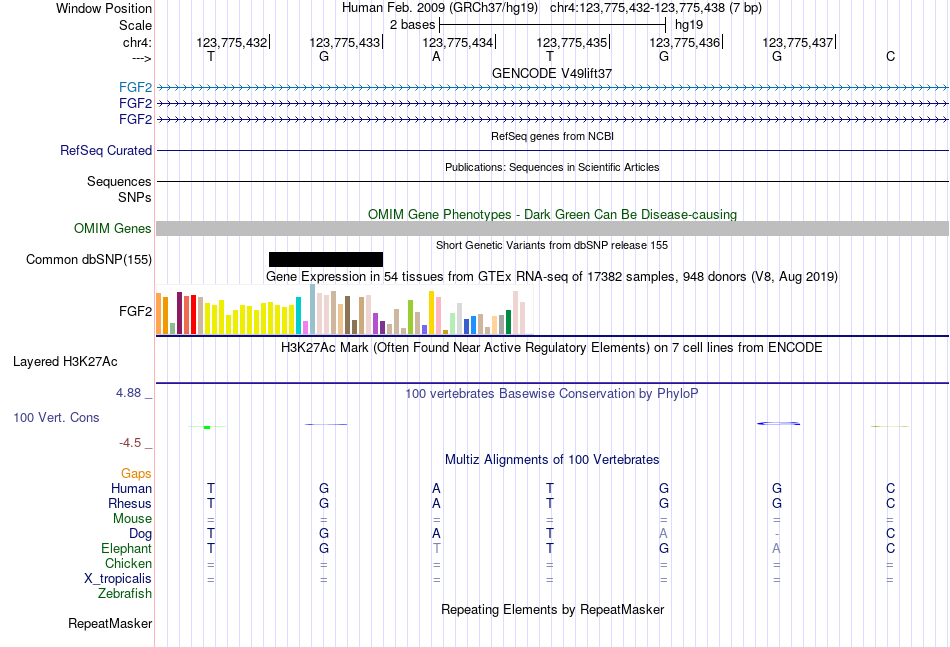Click the cyan bar in the GTEx chart

(x=298, y=316)
